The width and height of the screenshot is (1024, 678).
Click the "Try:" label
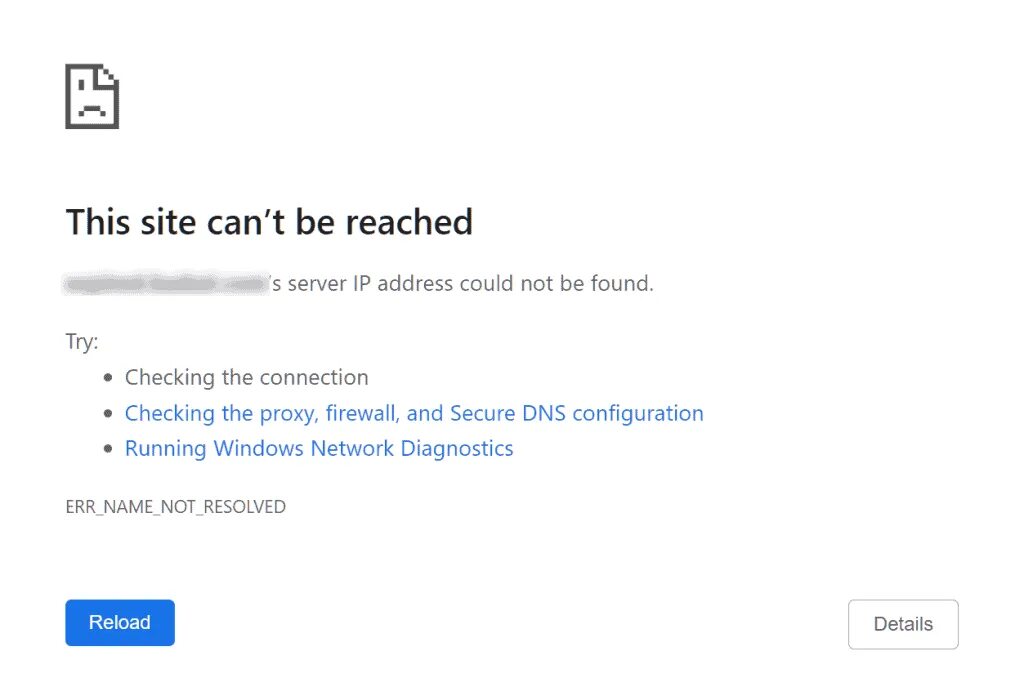(82, 342)
